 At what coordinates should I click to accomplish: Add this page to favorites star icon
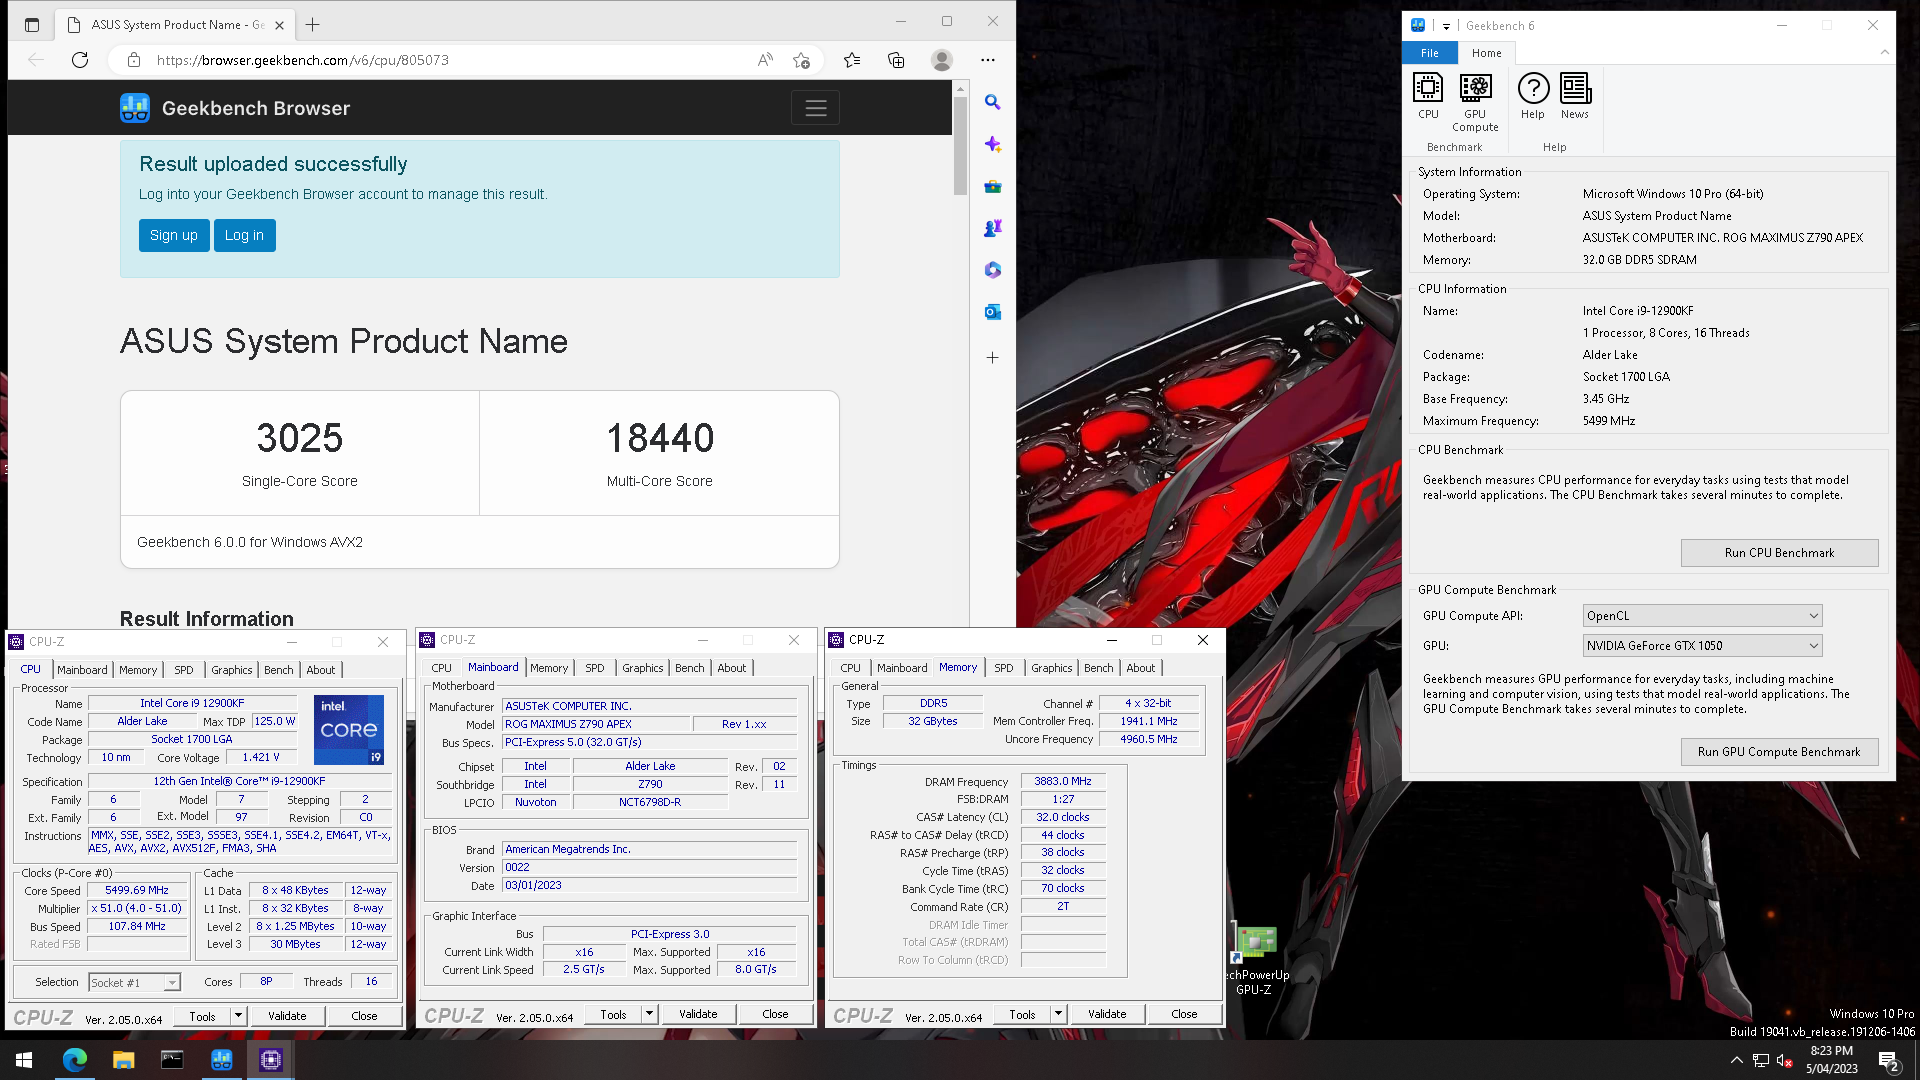801,60
